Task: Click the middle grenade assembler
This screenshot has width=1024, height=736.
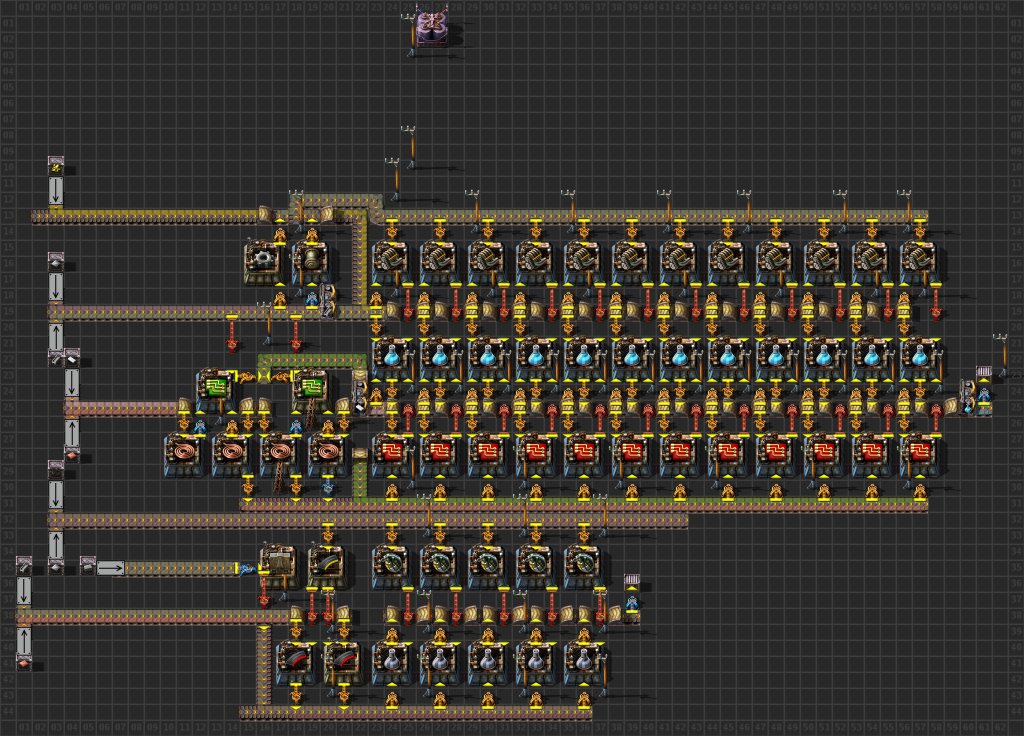Action: (487, 565)
